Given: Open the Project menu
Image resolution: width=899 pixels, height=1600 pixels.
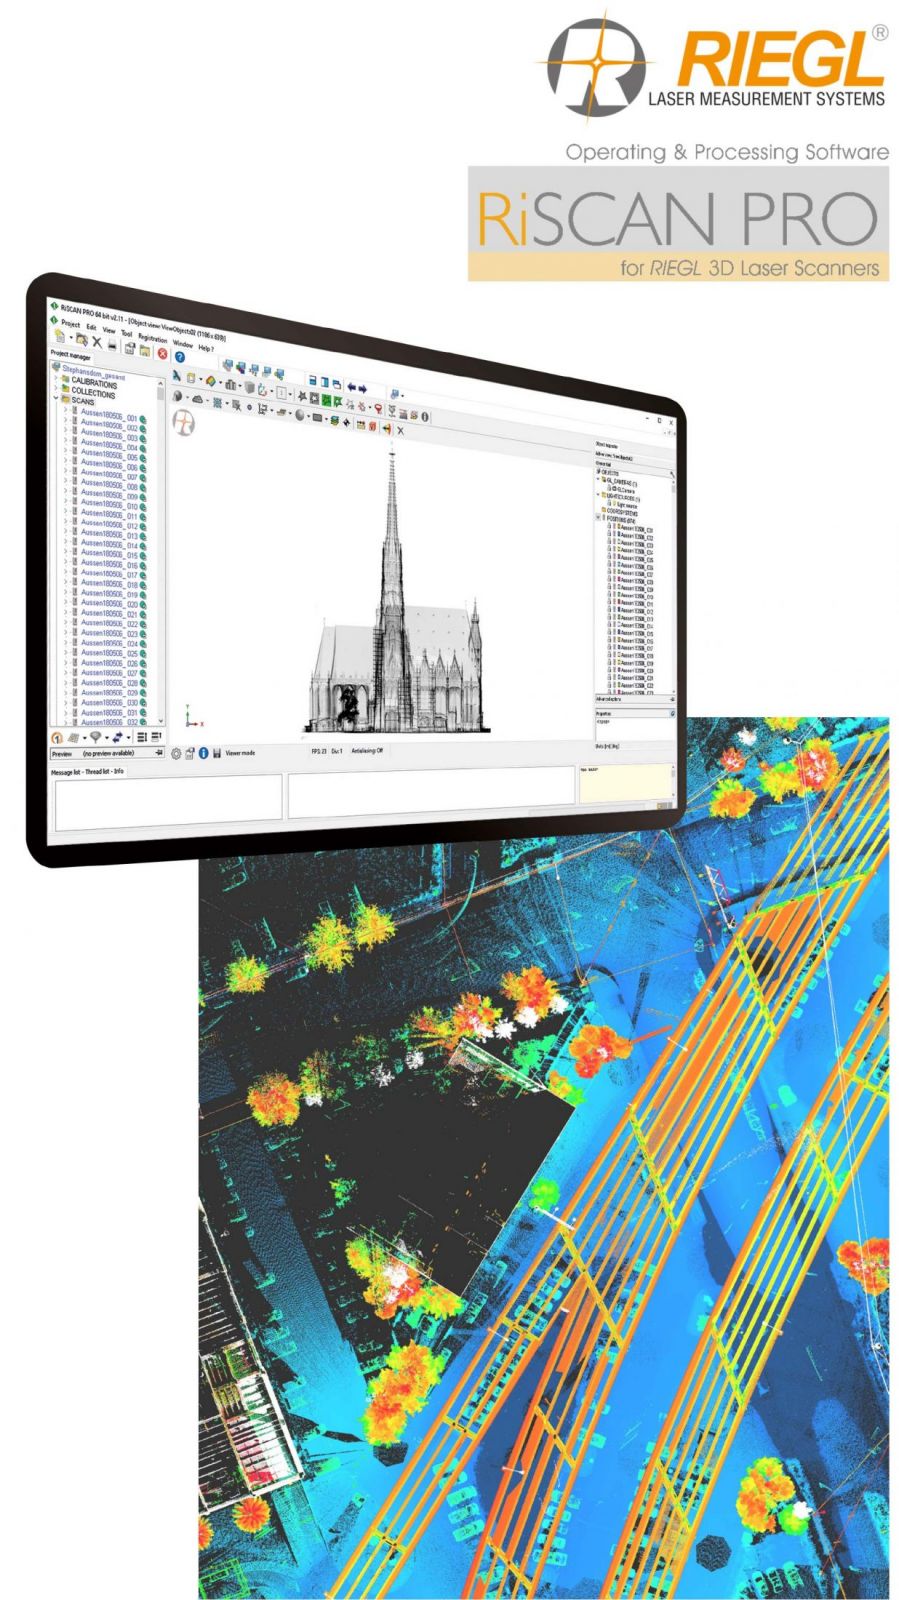Looking at the screenshot, I should [x=70, y=324].
